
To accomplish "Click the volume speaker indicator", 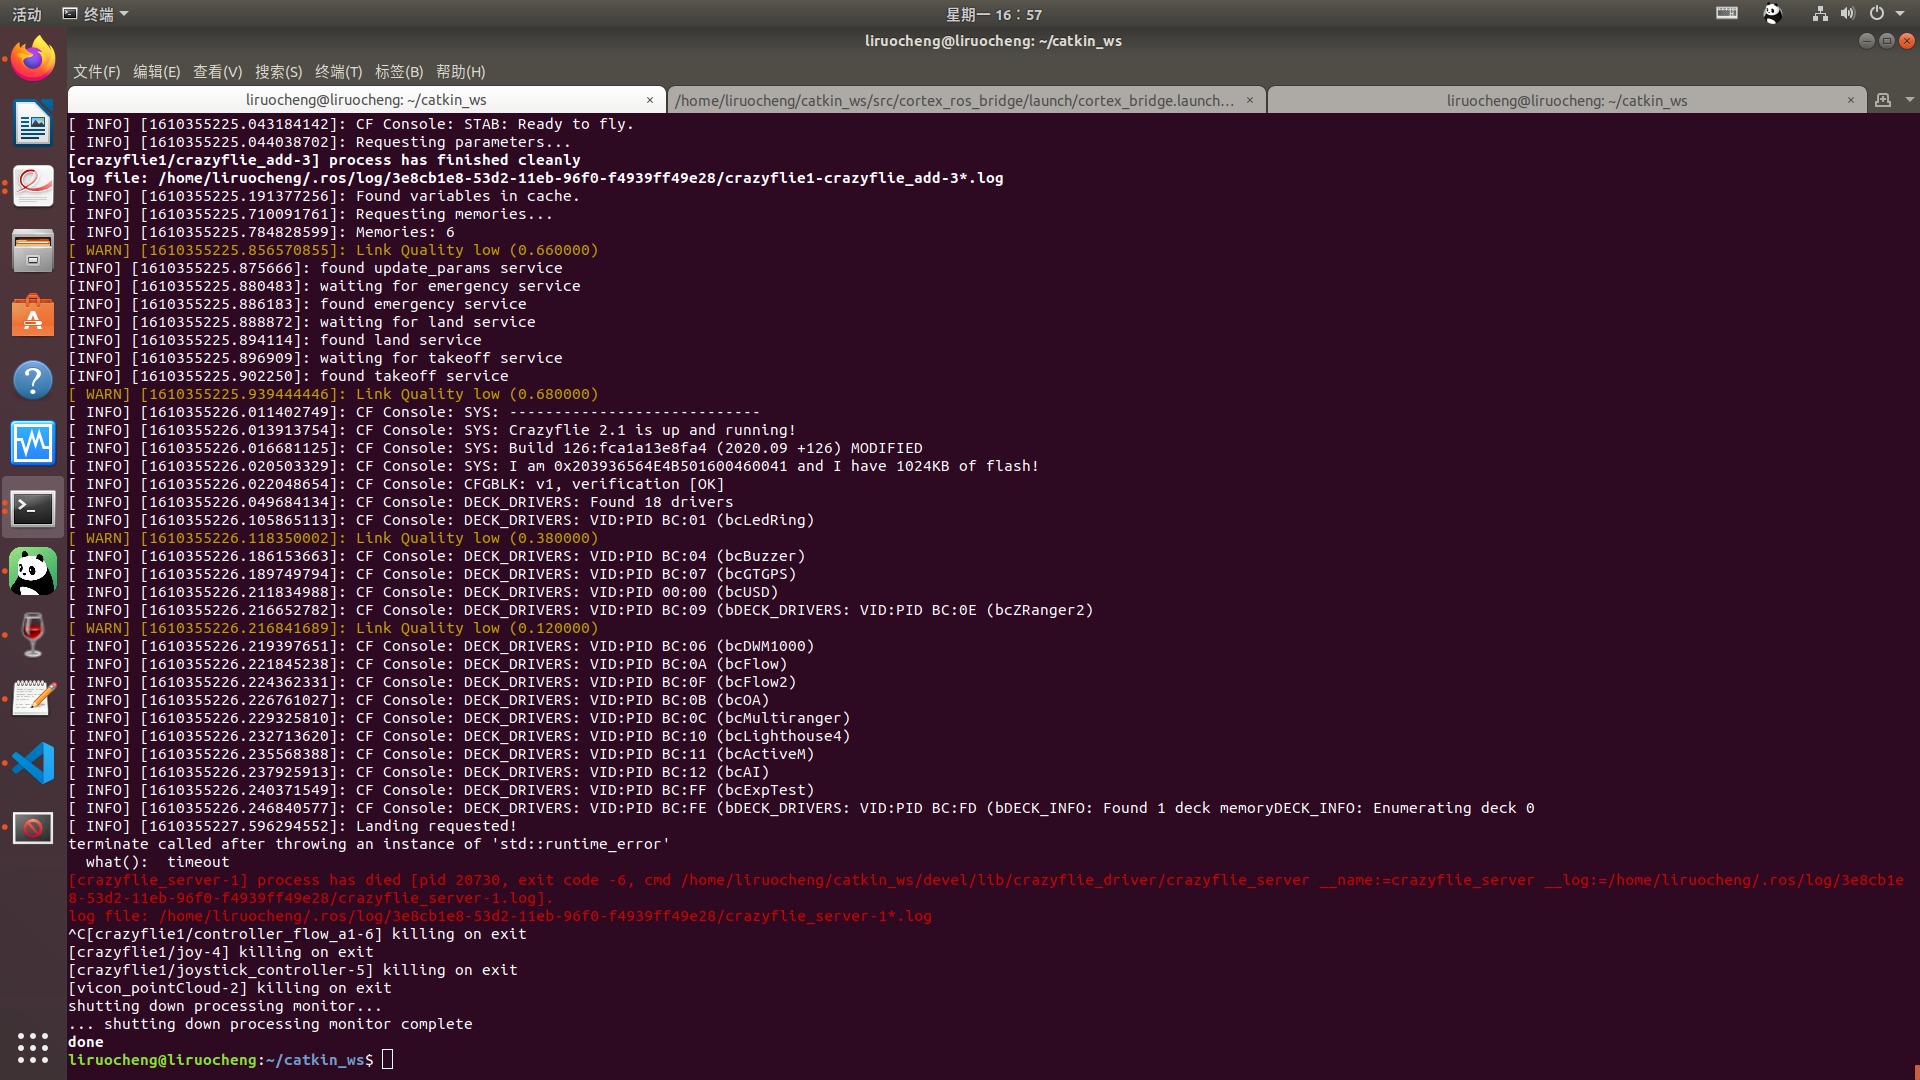I will 1847,14.
